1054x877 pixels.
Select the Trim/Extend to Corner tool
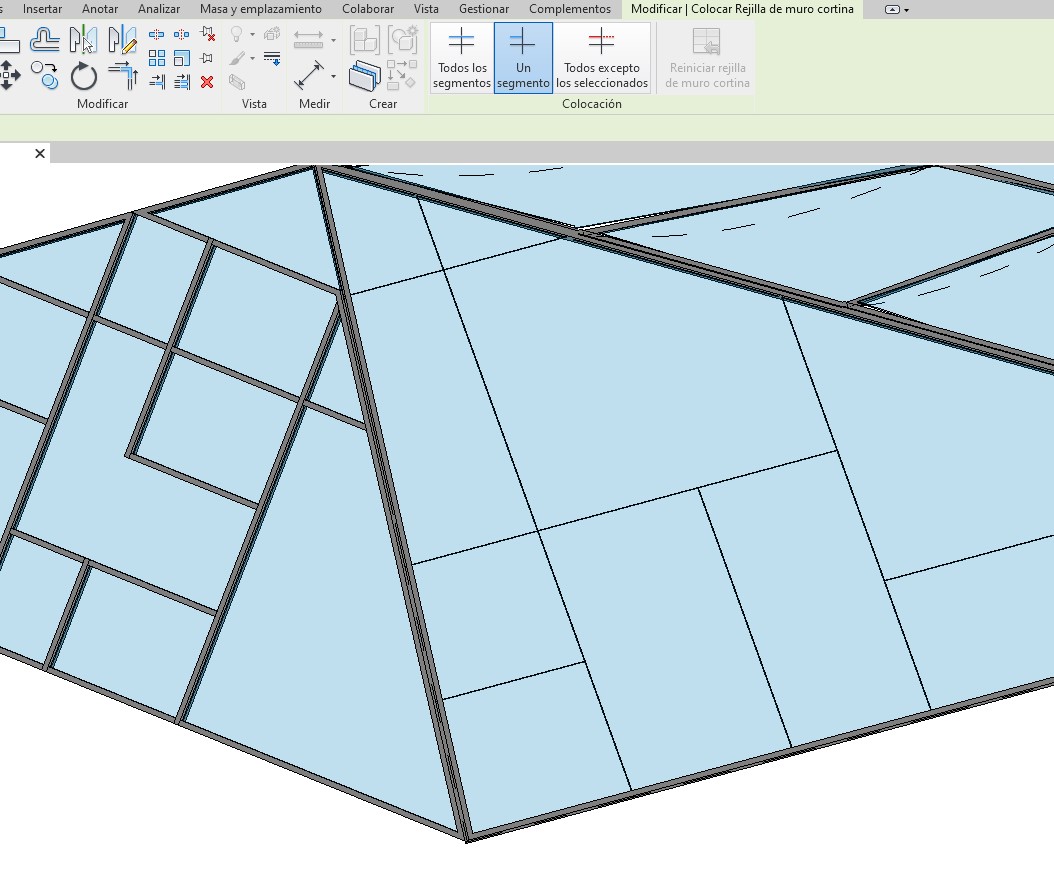(x=123, y=76)
